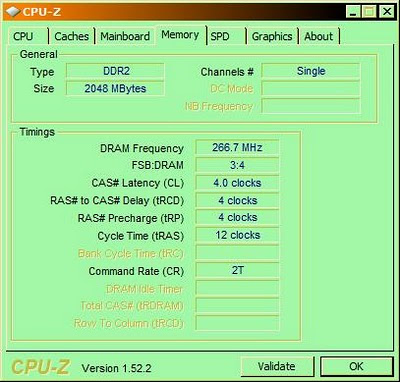400x382 pixels.
Task: Click the CAS# Latency (CL) label
Action: (138, 183)
